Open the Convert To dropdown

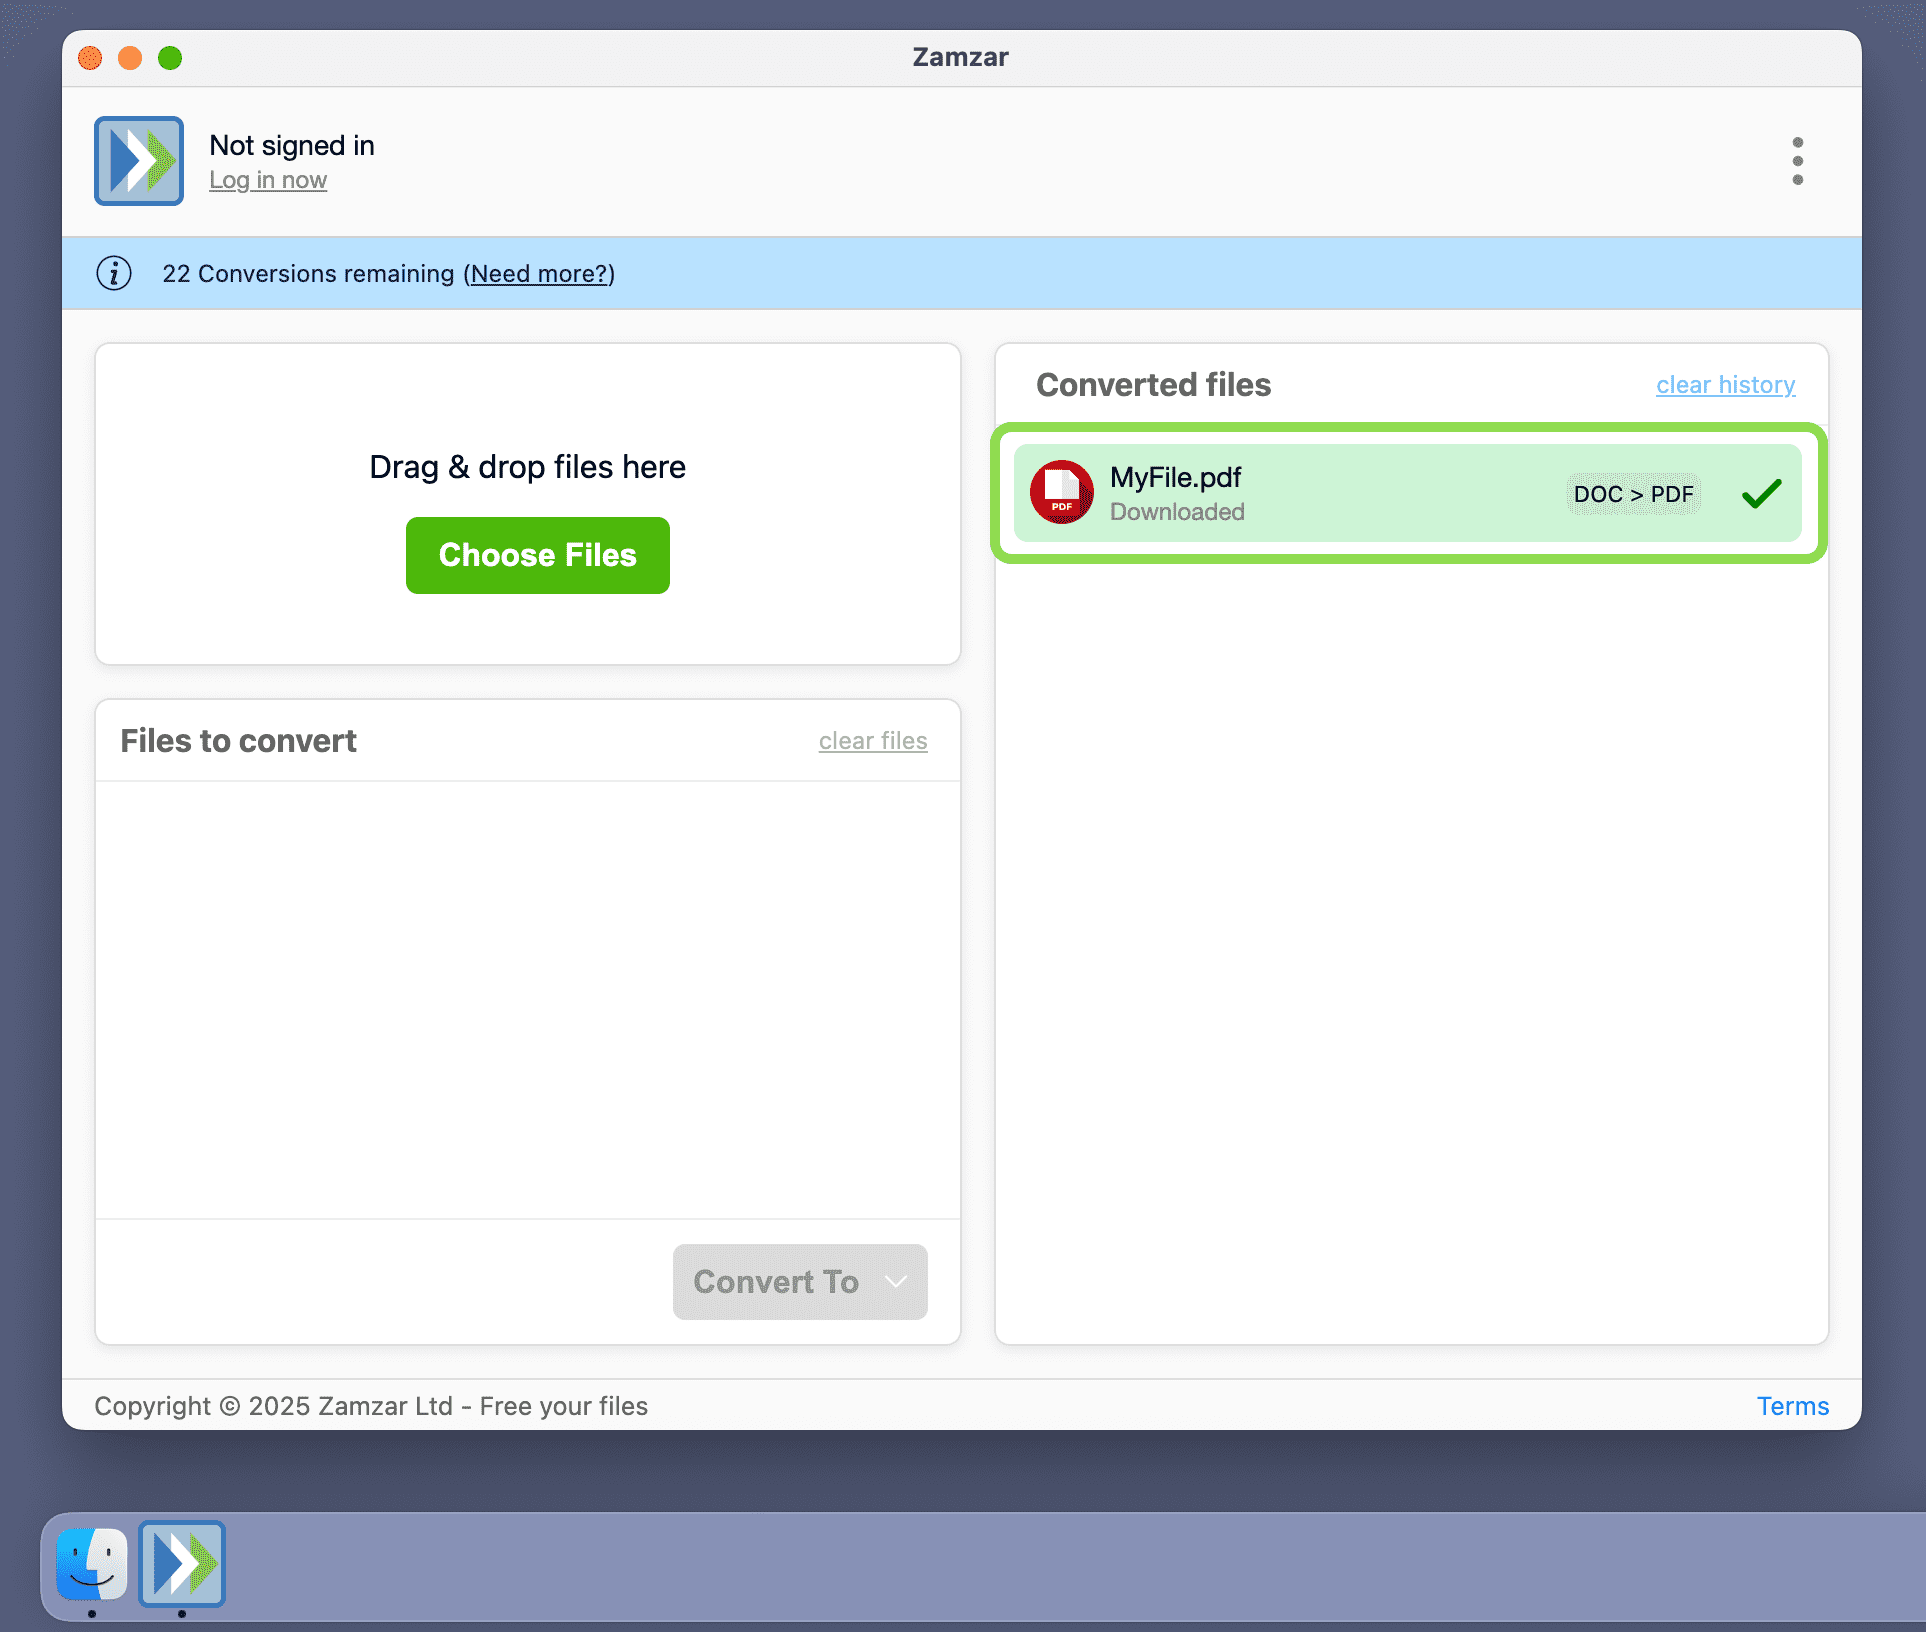(799, 1282)
